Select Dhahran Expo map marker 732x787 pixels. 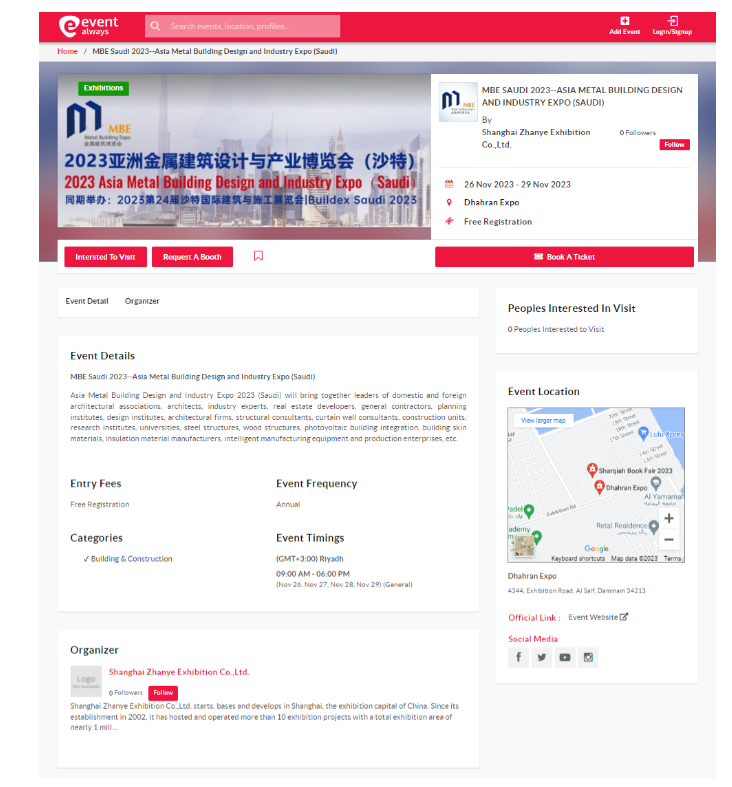(599, 486)
